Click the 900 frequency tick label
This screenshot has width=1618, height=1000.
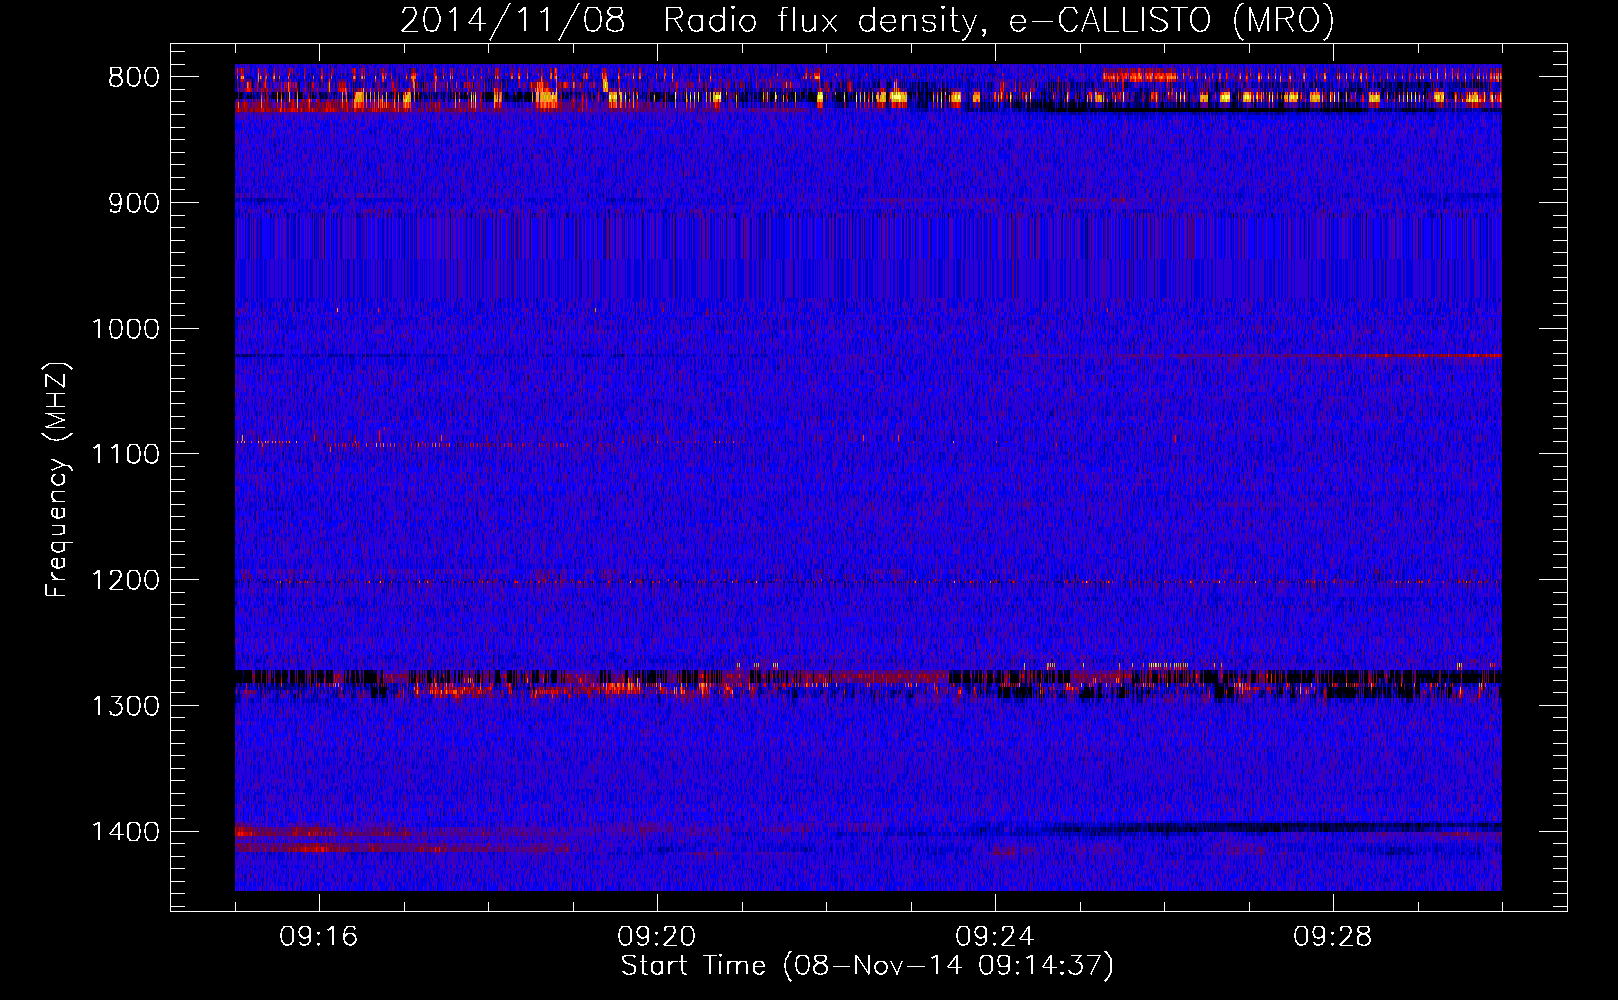click(x=133, y=203)
